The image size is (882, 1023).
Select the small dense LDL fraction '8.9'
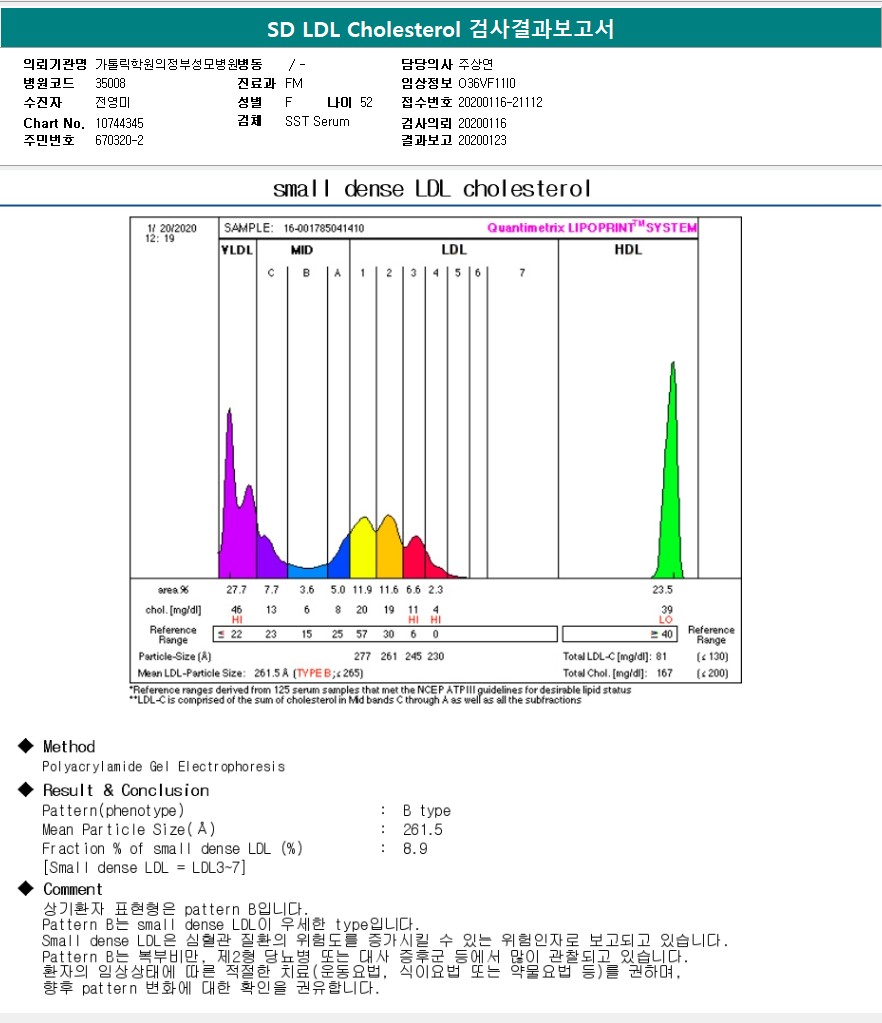point(415,849)
